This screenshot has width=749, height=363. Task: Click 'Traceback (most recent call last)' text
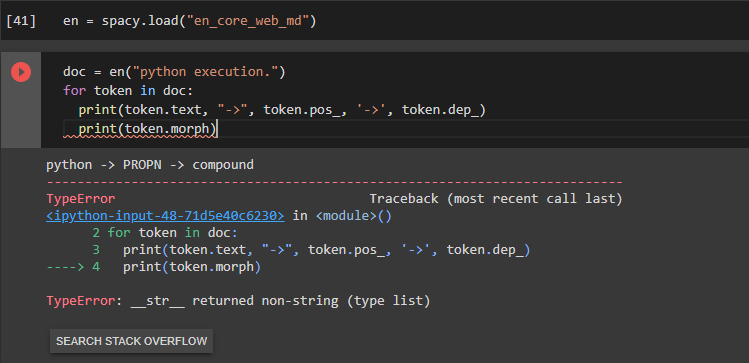click(496, 199)
